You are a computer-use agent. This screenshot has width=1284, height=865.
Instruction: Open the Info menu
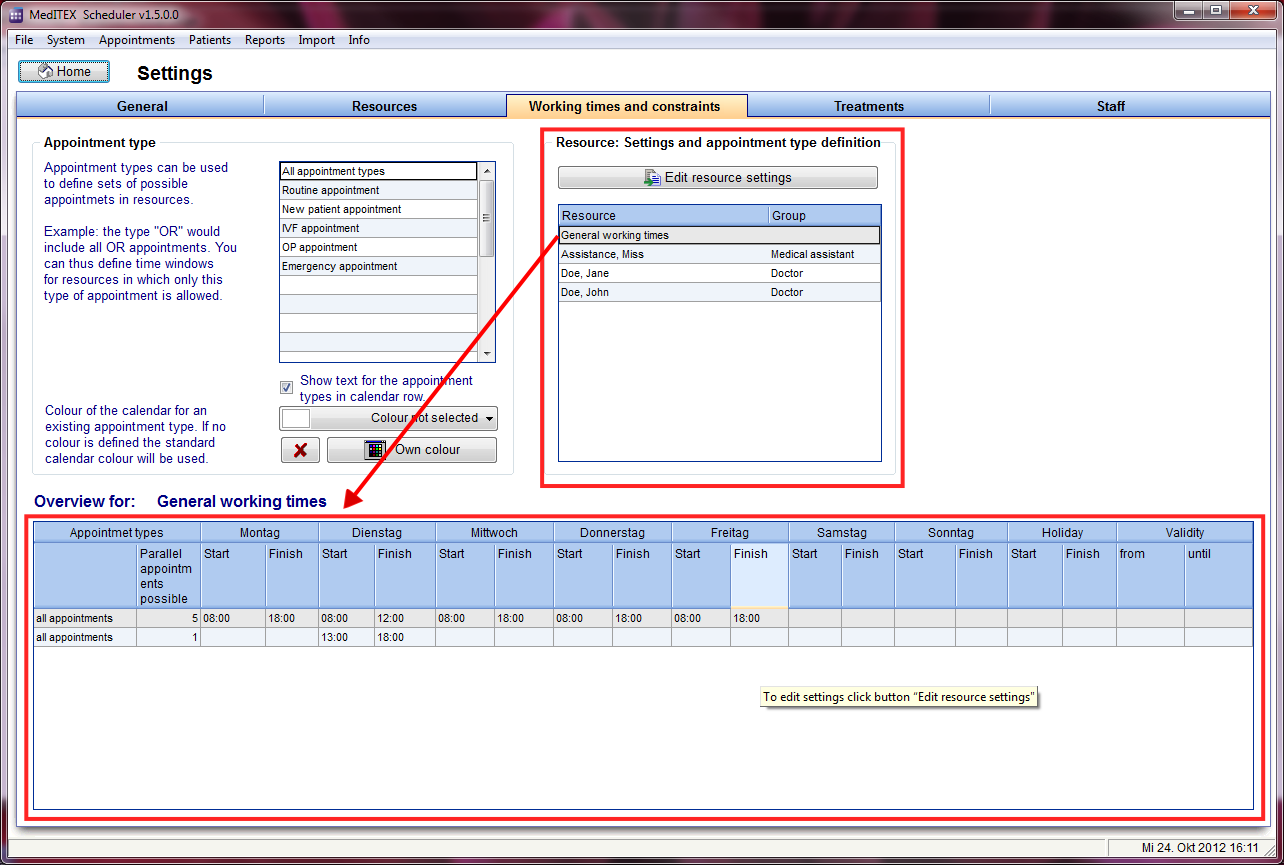(359, 40)
